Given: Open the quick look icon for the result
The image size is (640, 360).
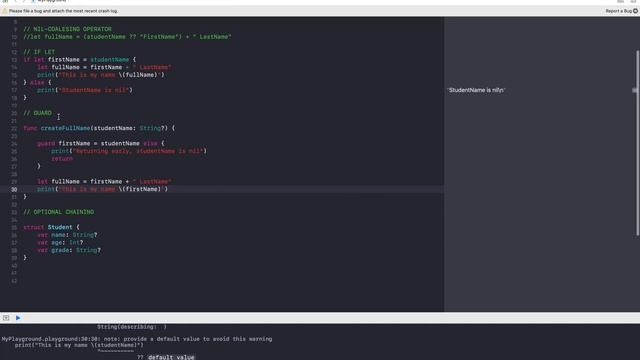Looking at the screenshot, I should pyautogui.click(x=635, y=90).
